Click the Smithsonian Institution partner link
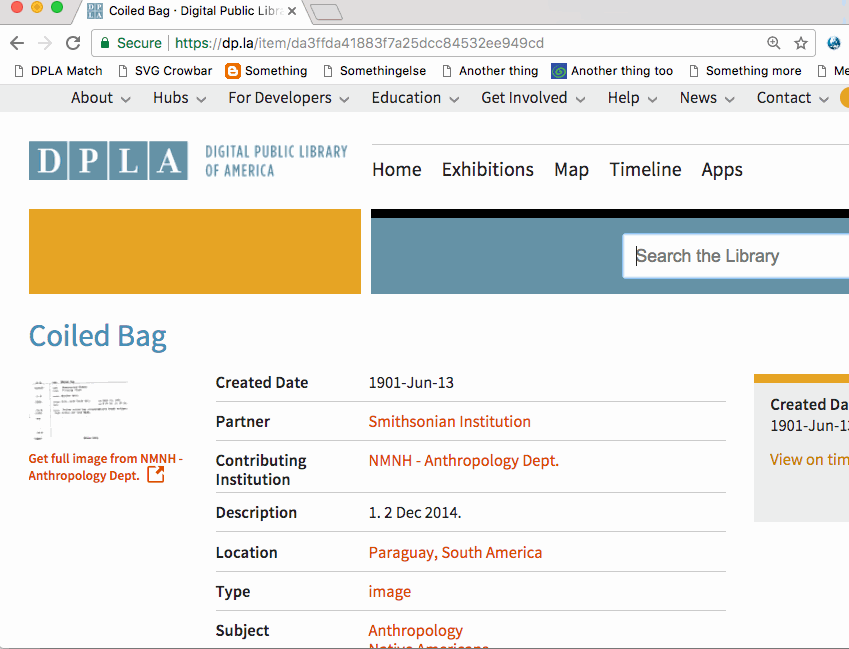Image resolution: width=849 pixels, height=649 pixels. (x=449, y=422)
